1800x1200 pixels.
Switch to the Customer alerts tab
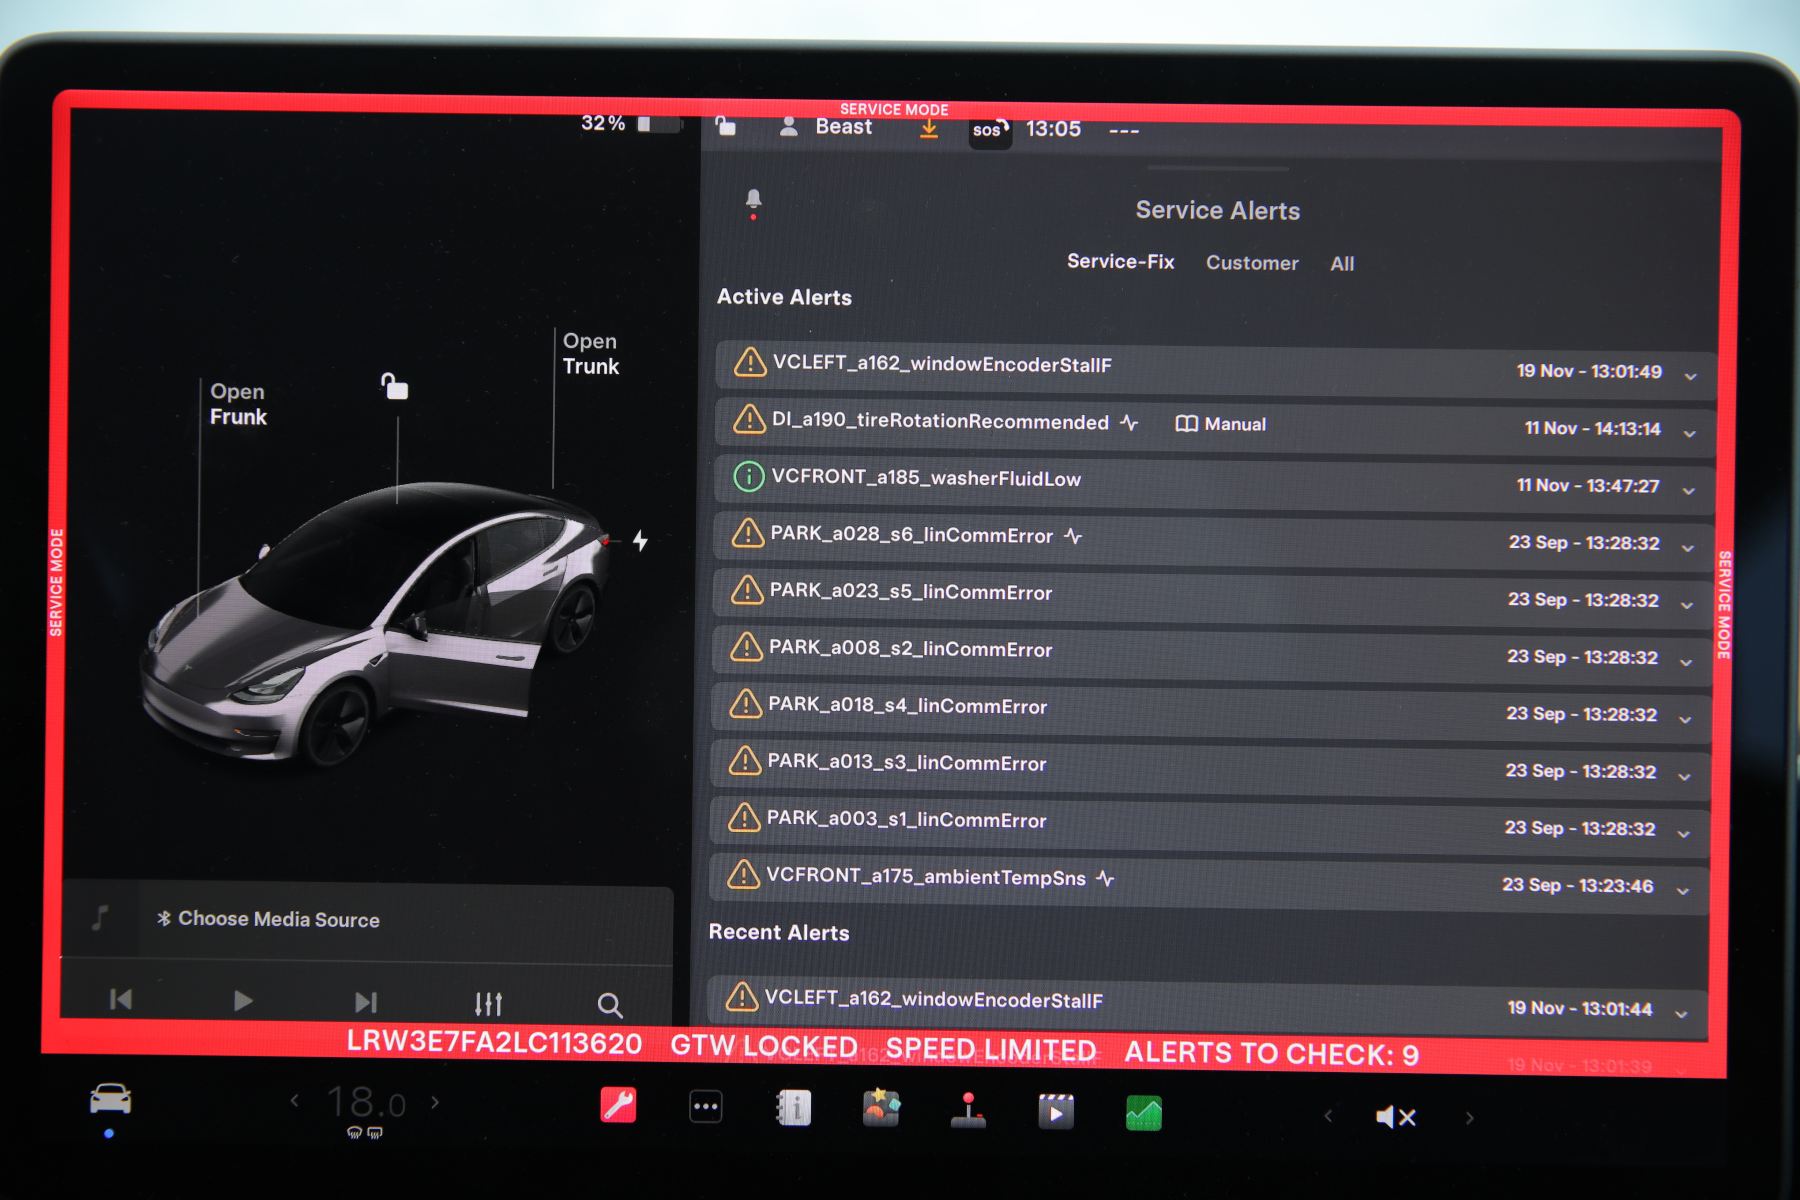[1252, 263]
